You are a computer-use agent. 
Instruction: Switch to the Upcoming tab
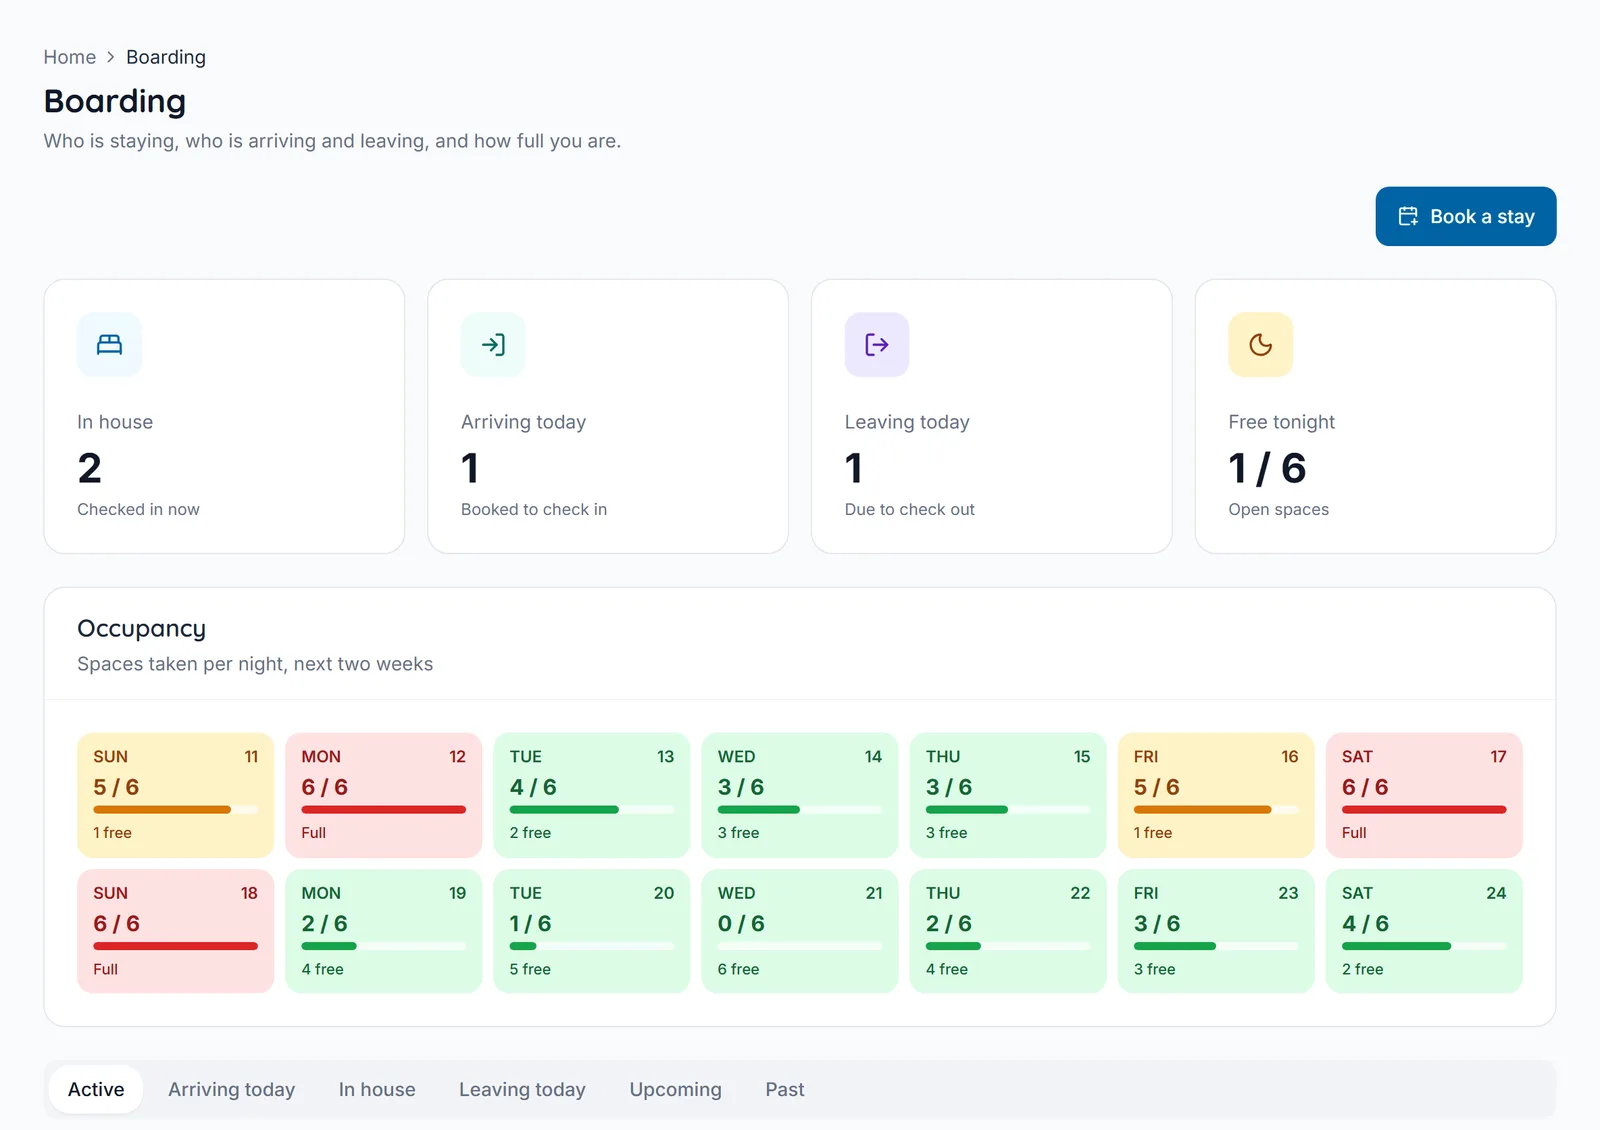[x=675, y=1089]
